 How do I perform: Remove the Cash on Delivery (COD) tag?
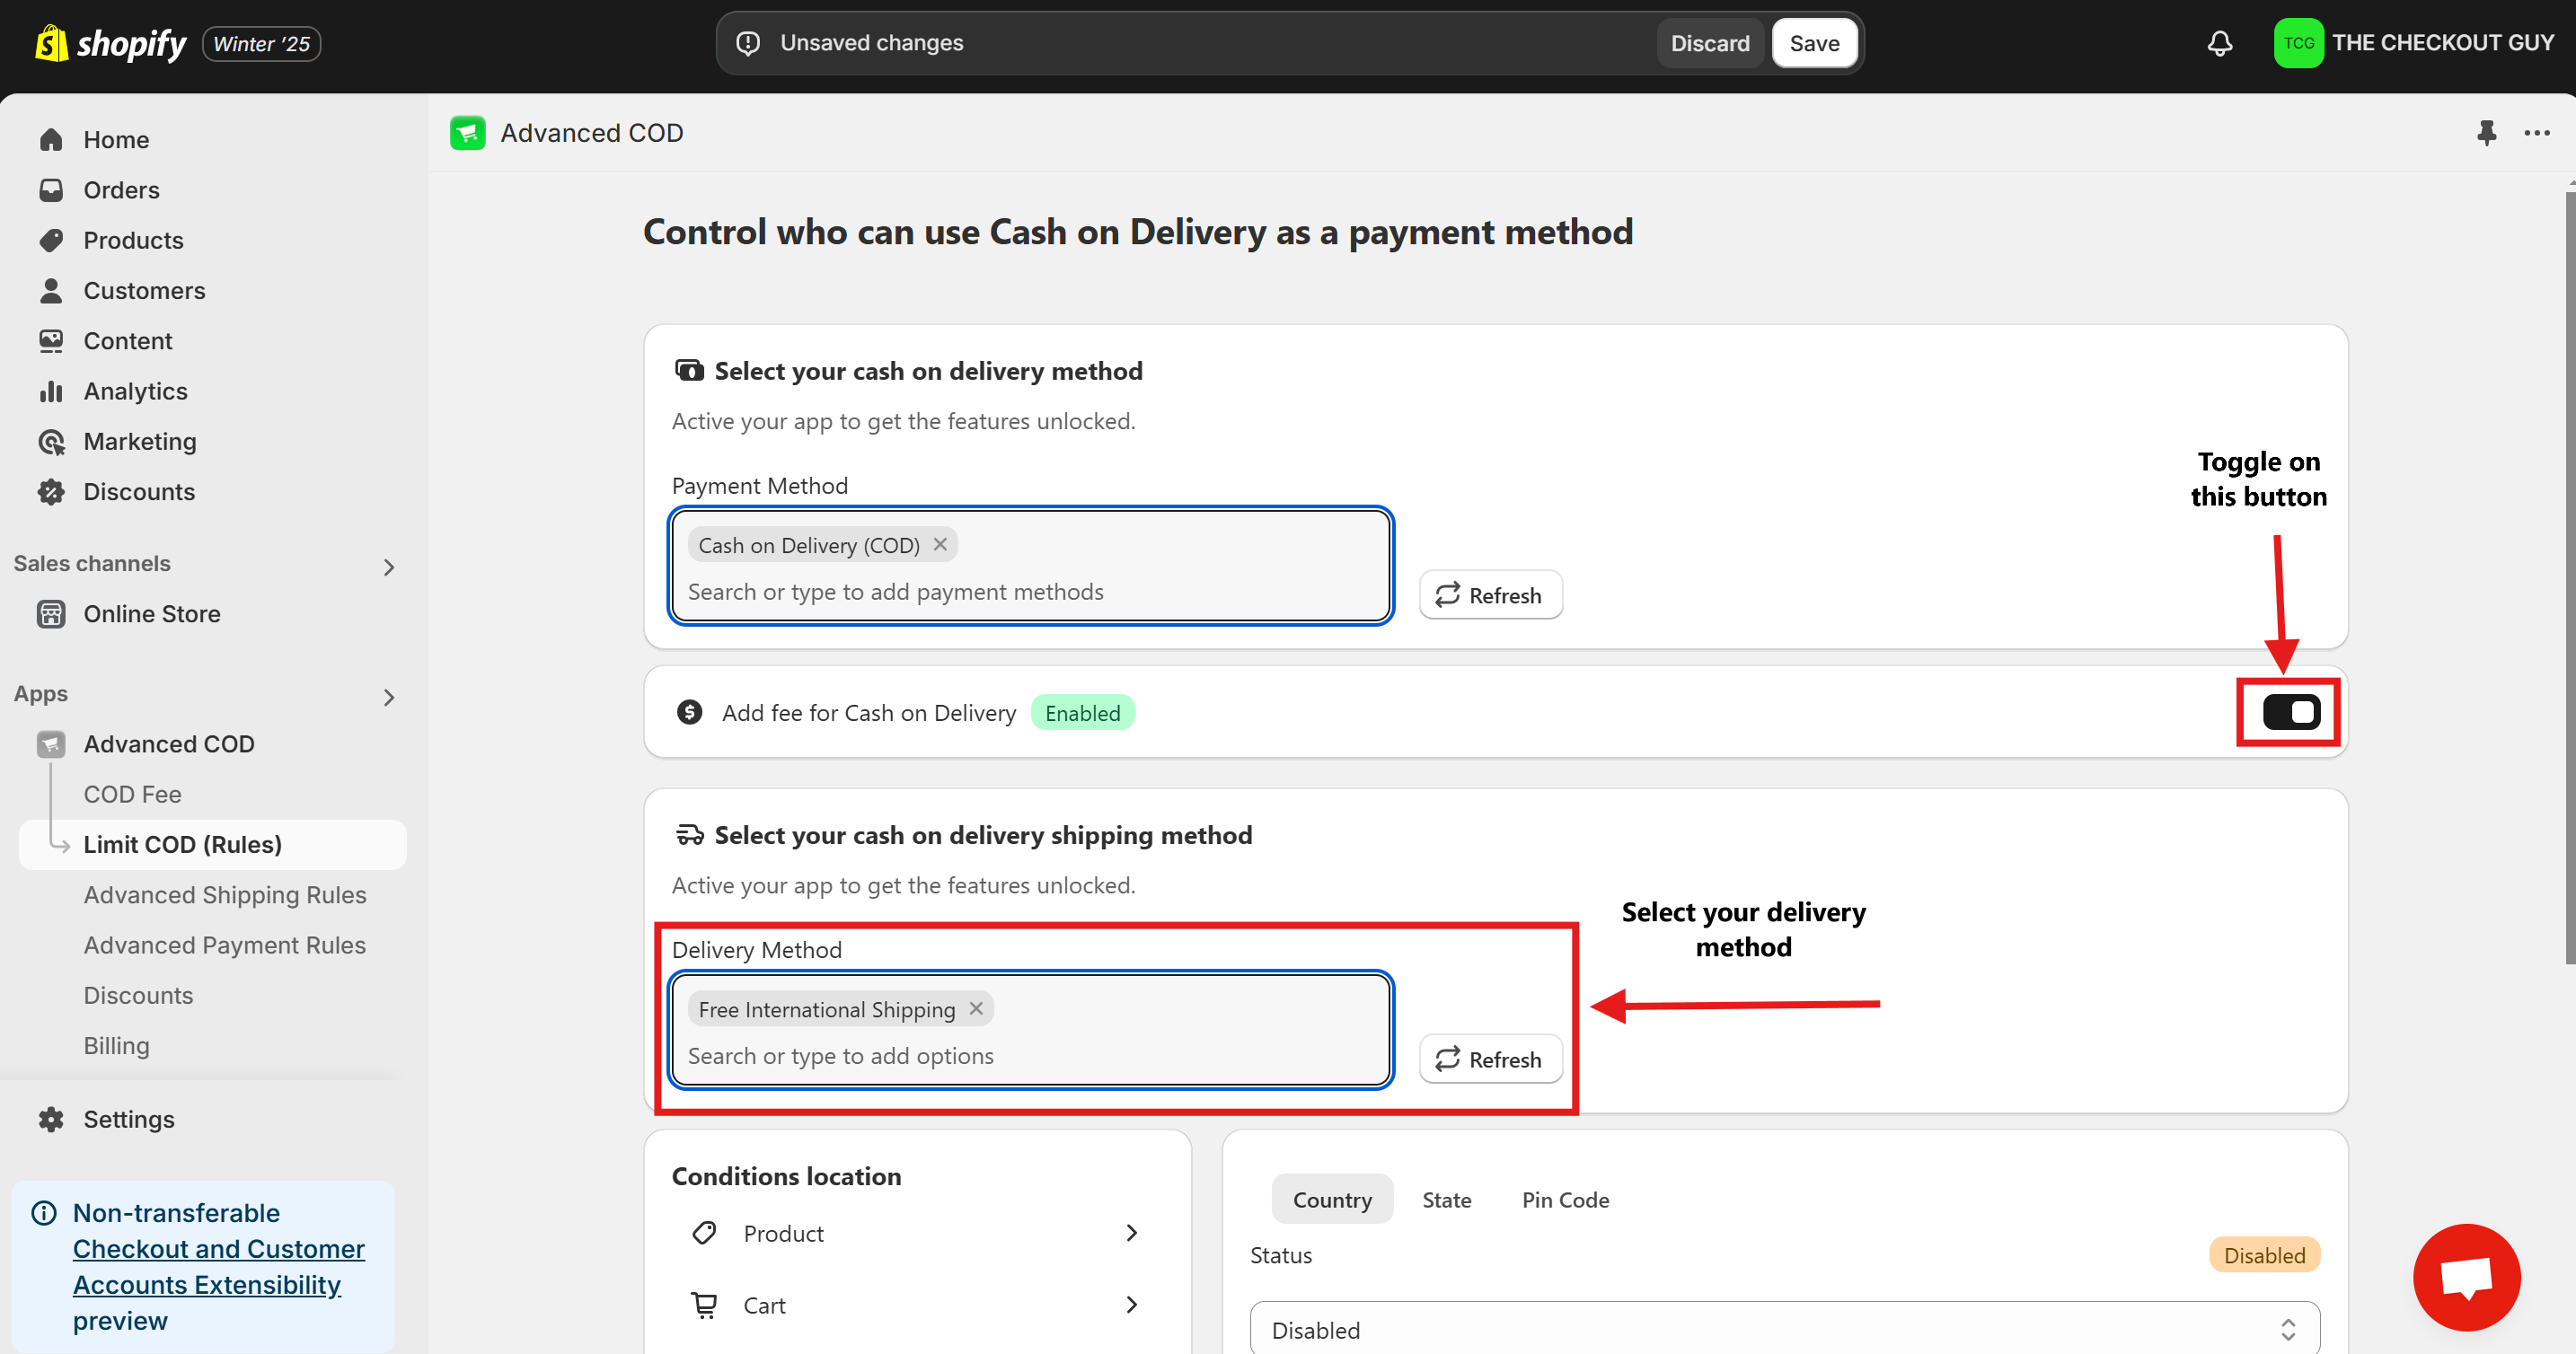[x=940, y=545]
